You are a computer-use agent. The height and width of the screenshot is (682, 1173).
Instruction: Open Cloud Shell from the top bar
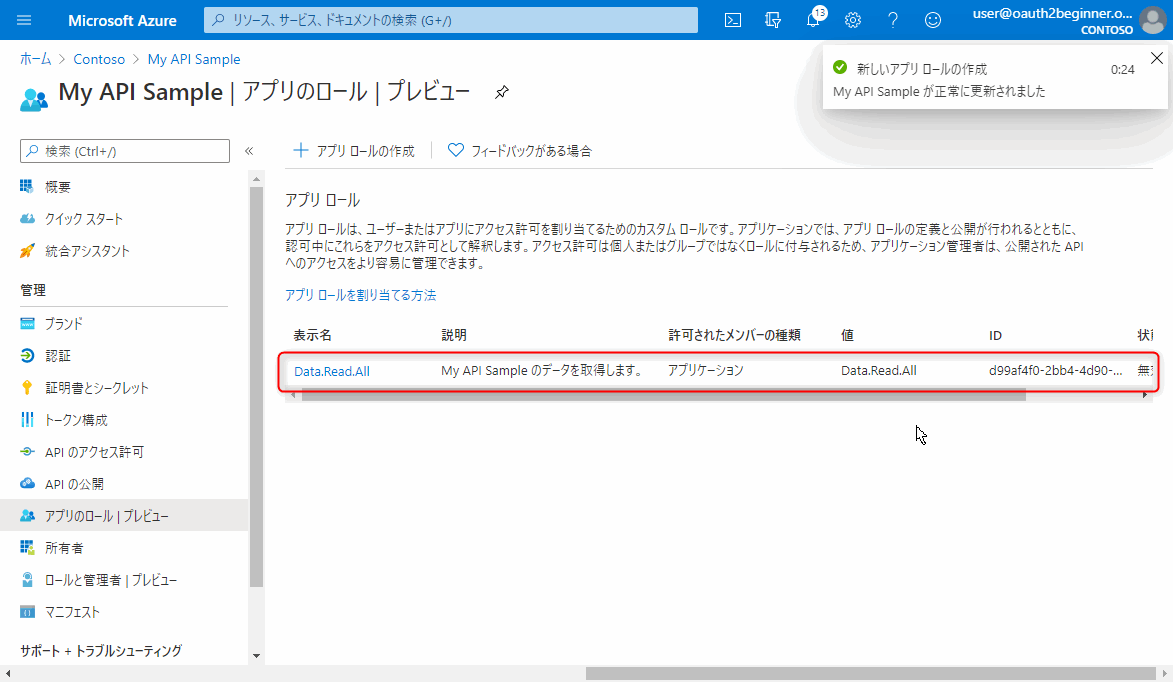733,20
